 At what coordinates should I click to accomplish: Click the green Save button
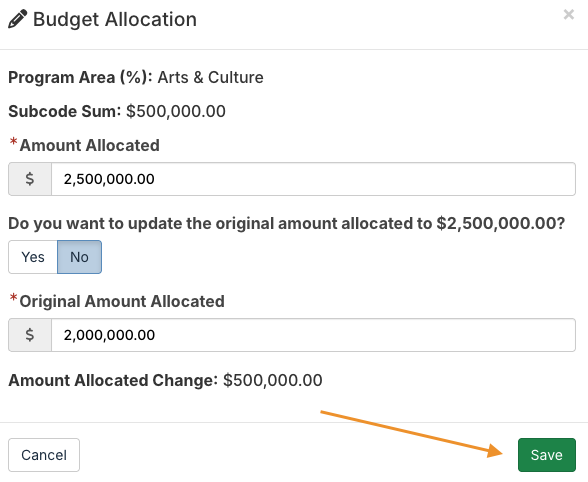[547, 455]
